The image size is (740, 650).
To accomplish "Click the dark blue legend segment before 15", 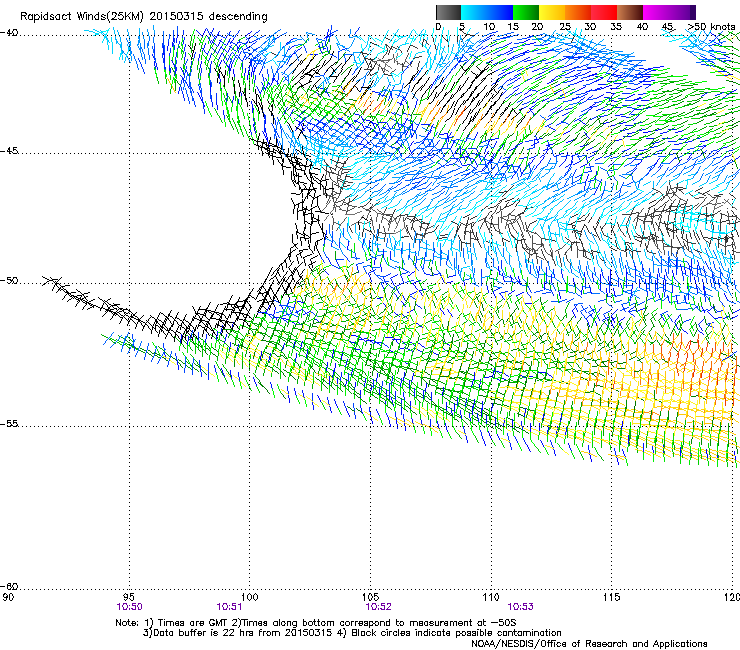I will point(500,12).
